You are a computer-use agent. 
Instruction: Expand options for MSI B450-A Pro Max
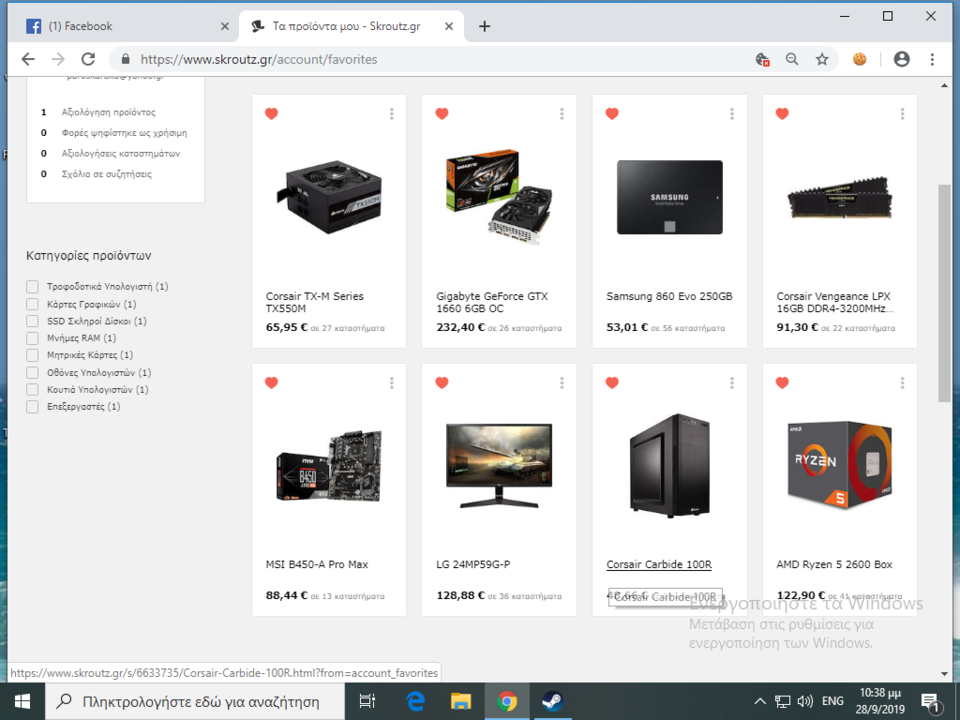point(392,383)
